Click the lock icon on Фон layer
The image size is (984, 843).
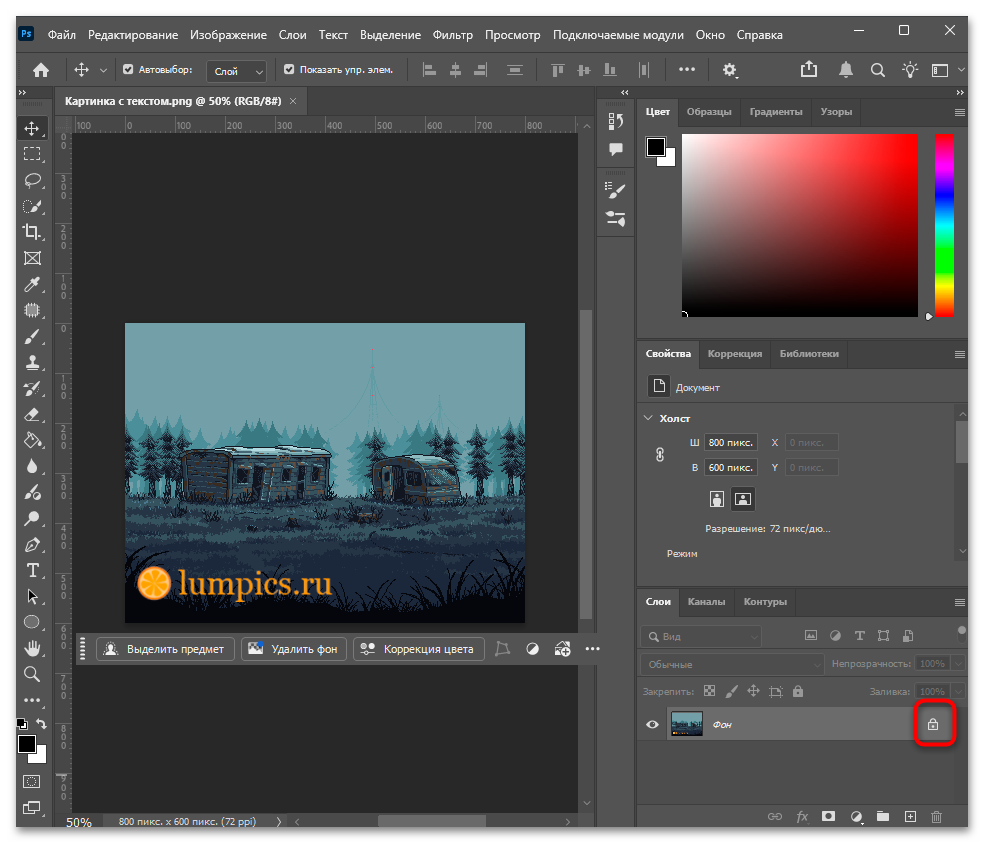tap(933, 724)
